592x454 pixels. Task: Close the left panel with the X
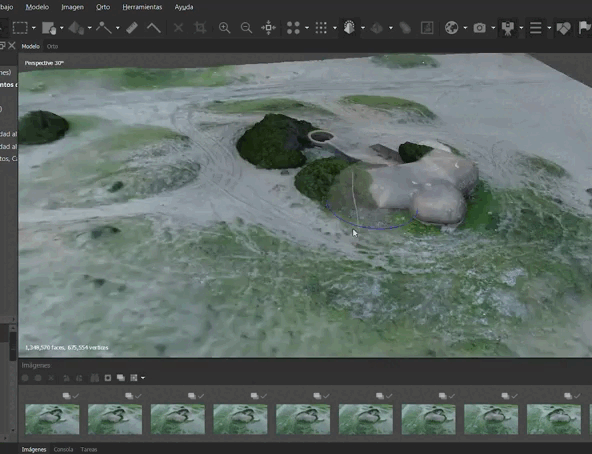point(12,46)
